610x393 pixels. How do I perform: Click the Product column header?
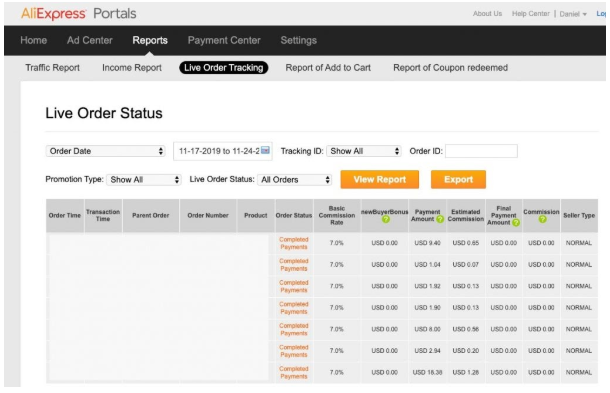256,216
